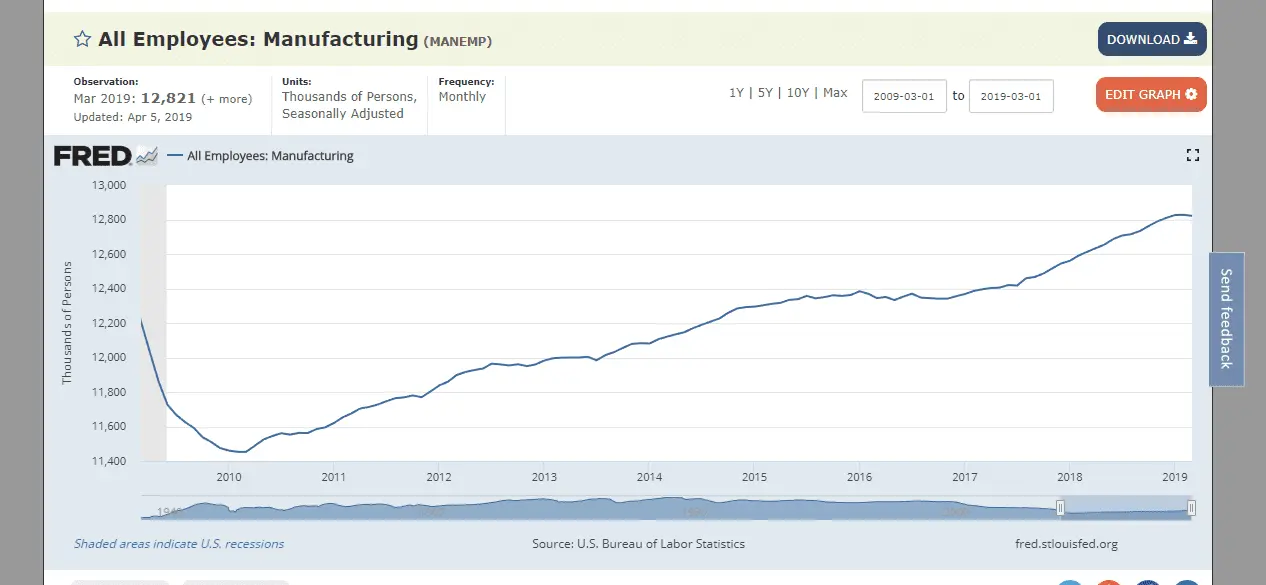Click the left handle of the range slider
Image resolution: width=1266 pixels, height=585 pixels.
(x=1061, y=509)
